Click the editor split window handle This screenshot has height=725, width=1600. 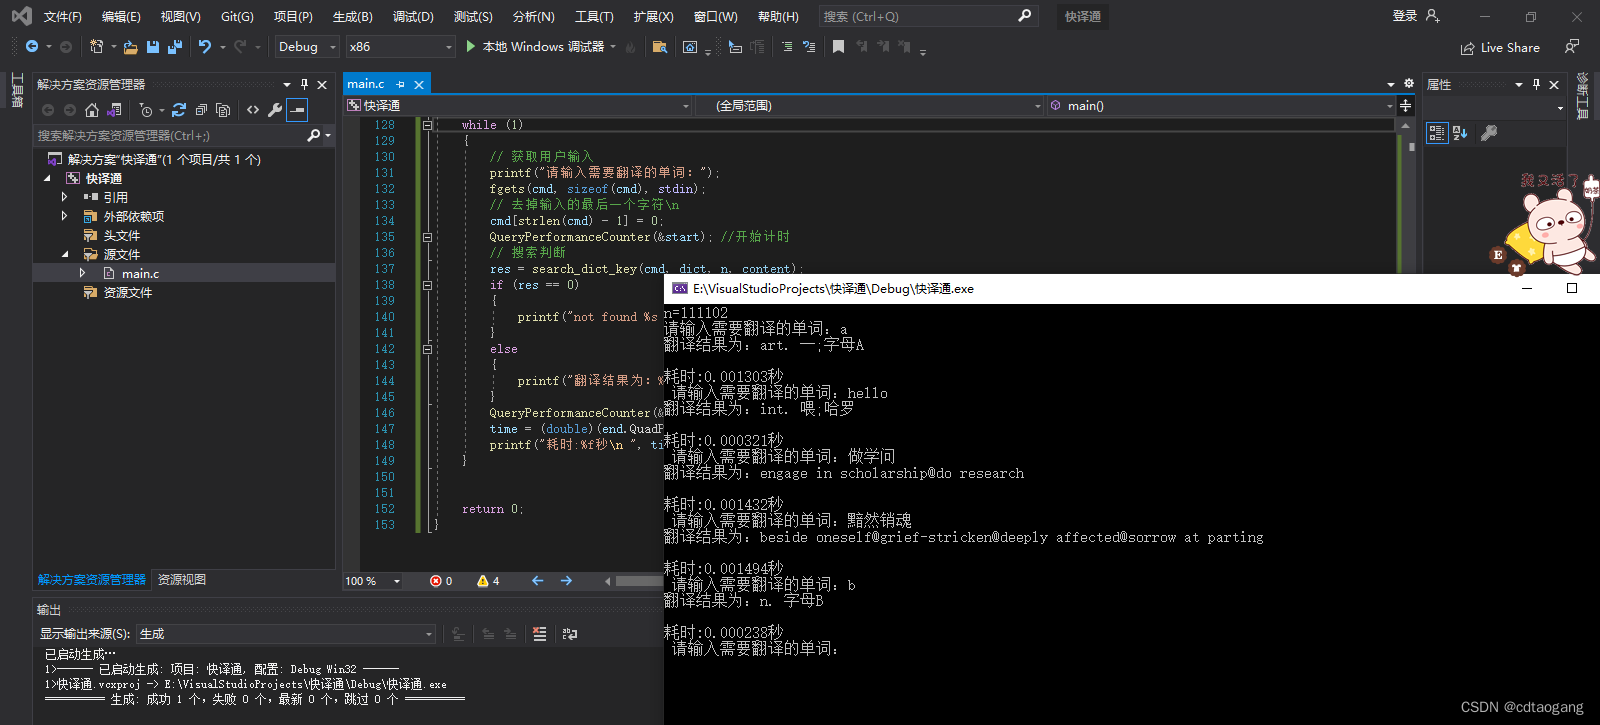[1405, 106]
